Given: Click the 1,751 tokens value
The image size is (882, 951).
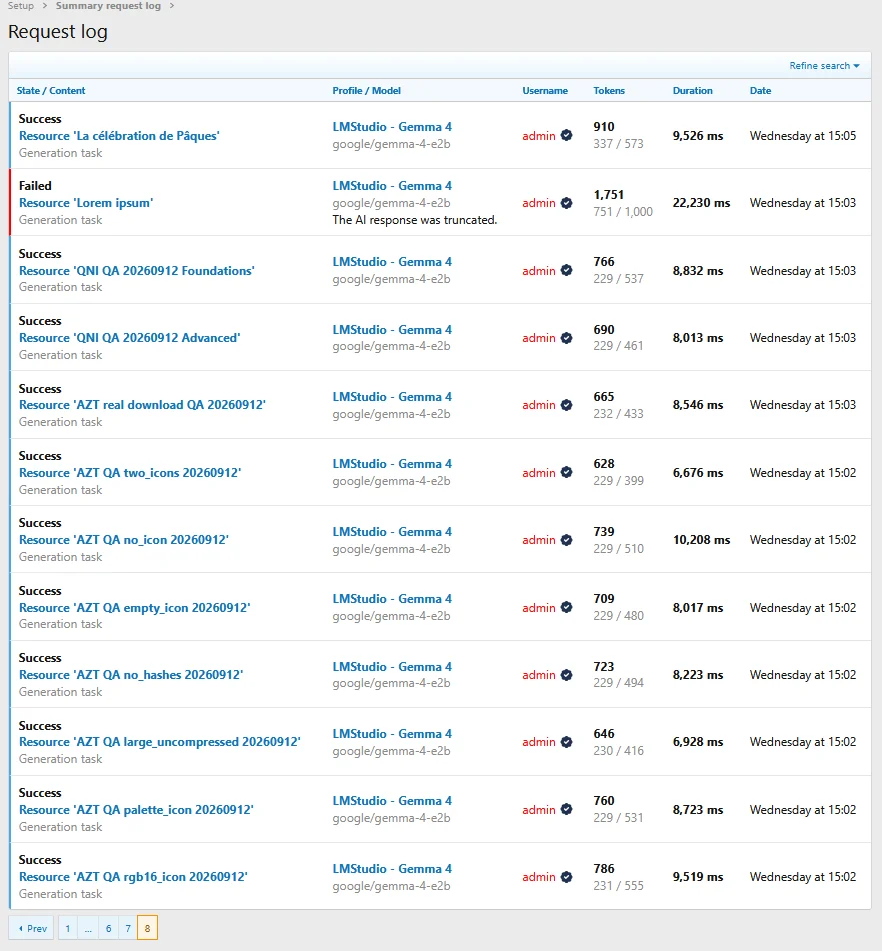Looking at the screenshot, I should pyautogui.click(x=608, y=195).
